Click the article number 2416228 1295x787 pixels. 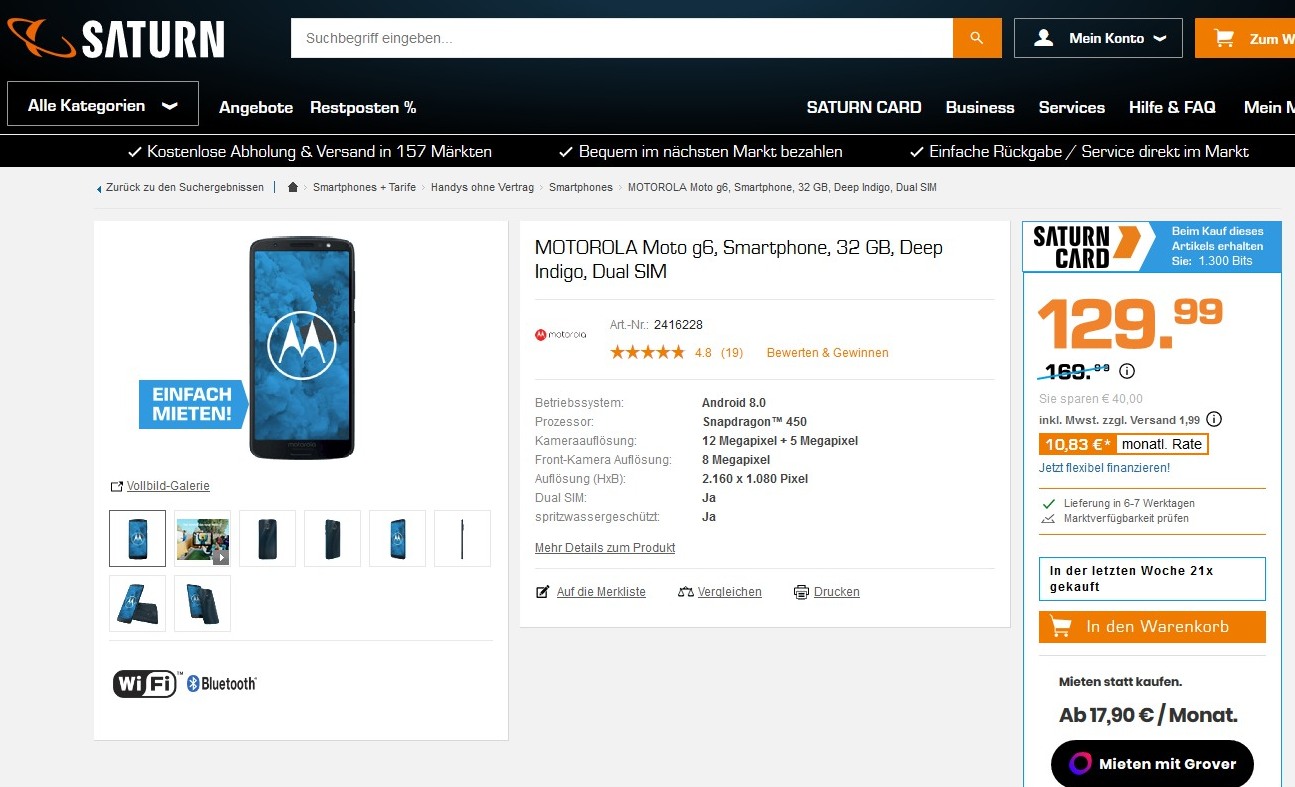[x=678, y=325]
